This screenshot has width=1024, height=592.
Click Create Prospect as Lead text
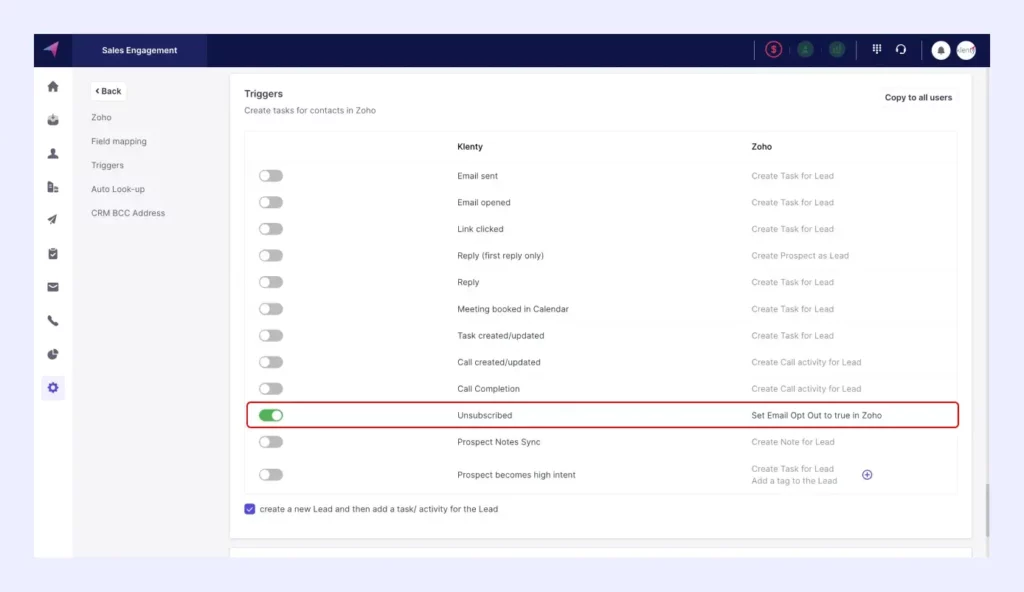(x=800, y=255)
